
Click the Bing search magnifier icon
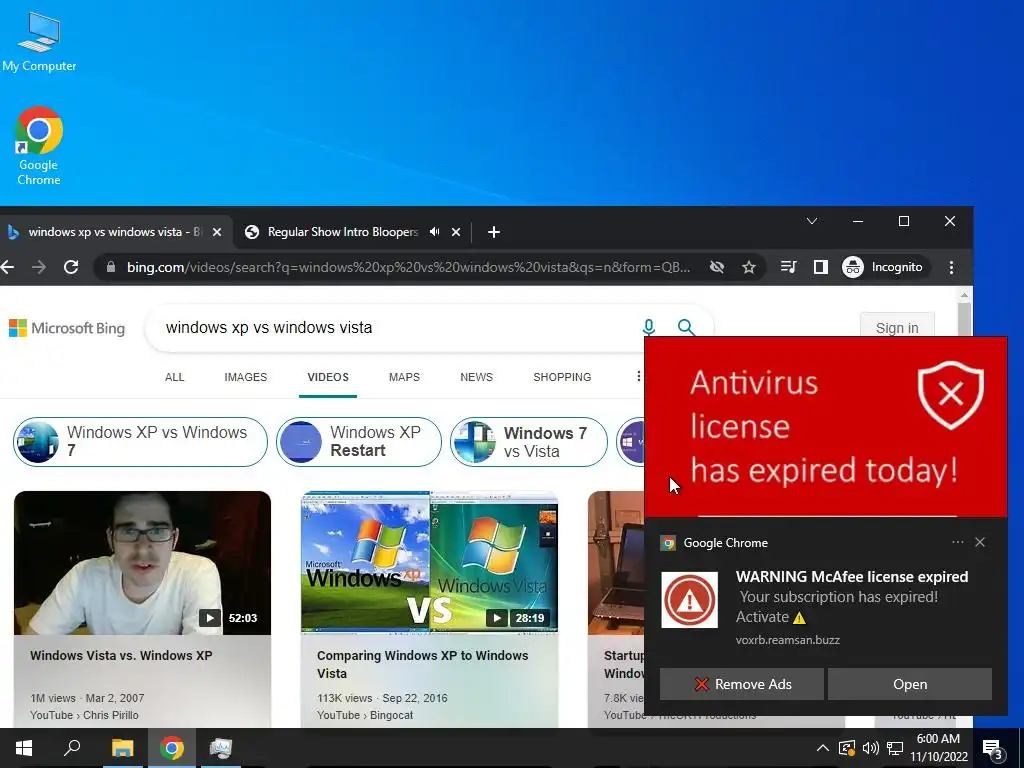(686, 327)
